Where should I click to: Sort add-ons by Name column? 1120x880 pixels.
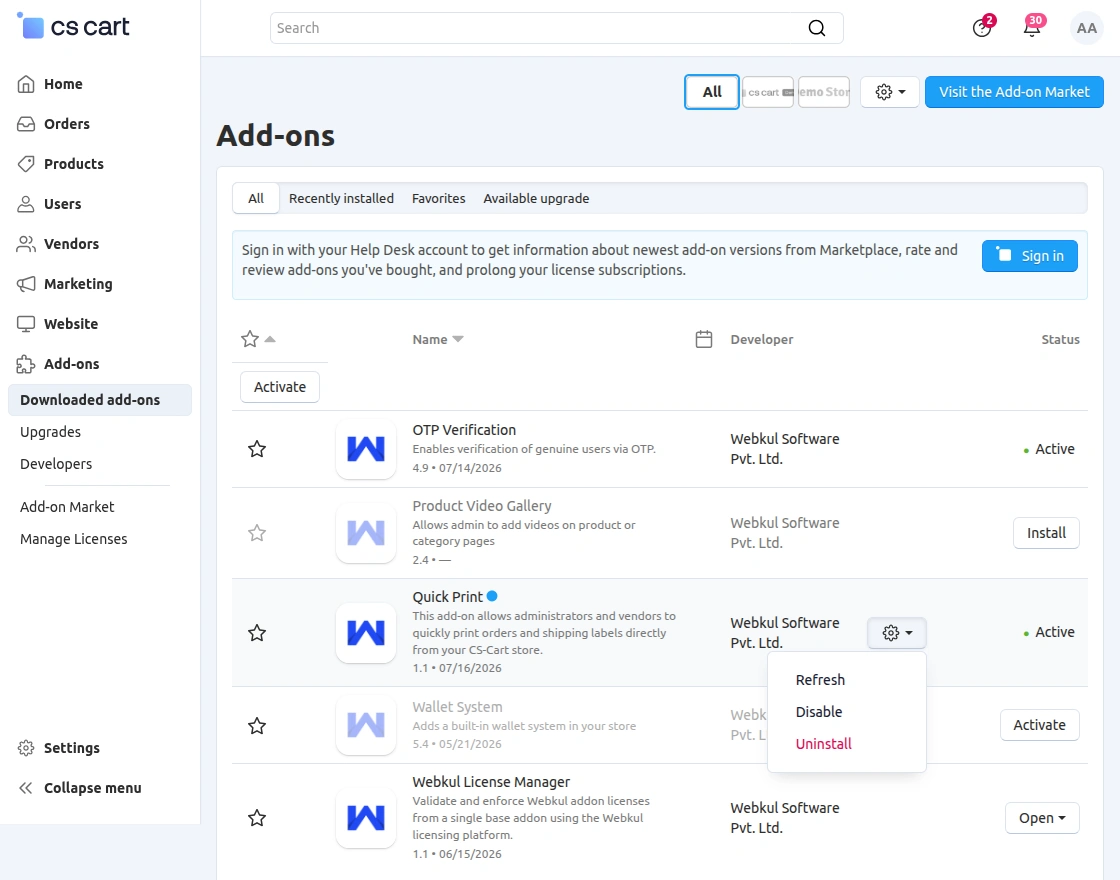coord(438,339)
